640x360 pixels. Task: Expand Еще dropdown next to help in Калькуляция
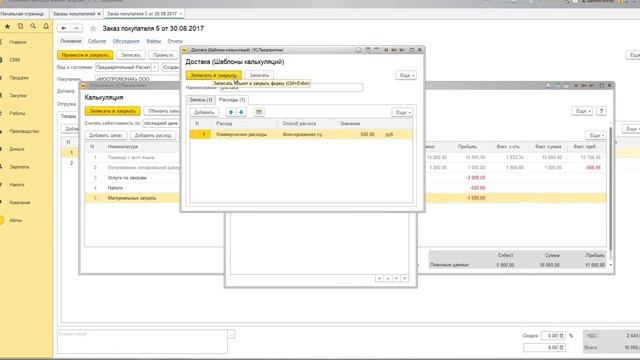[x=582, y=111]
